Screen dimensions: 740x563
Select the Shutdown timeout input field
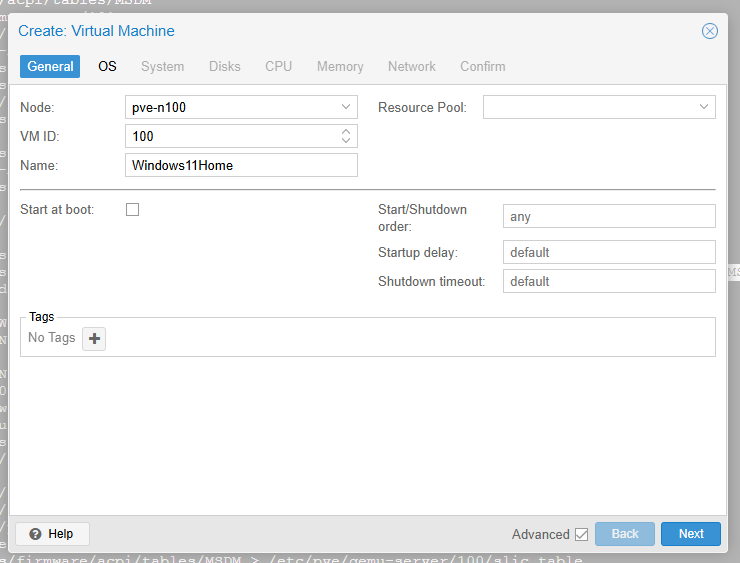(609, 281)
